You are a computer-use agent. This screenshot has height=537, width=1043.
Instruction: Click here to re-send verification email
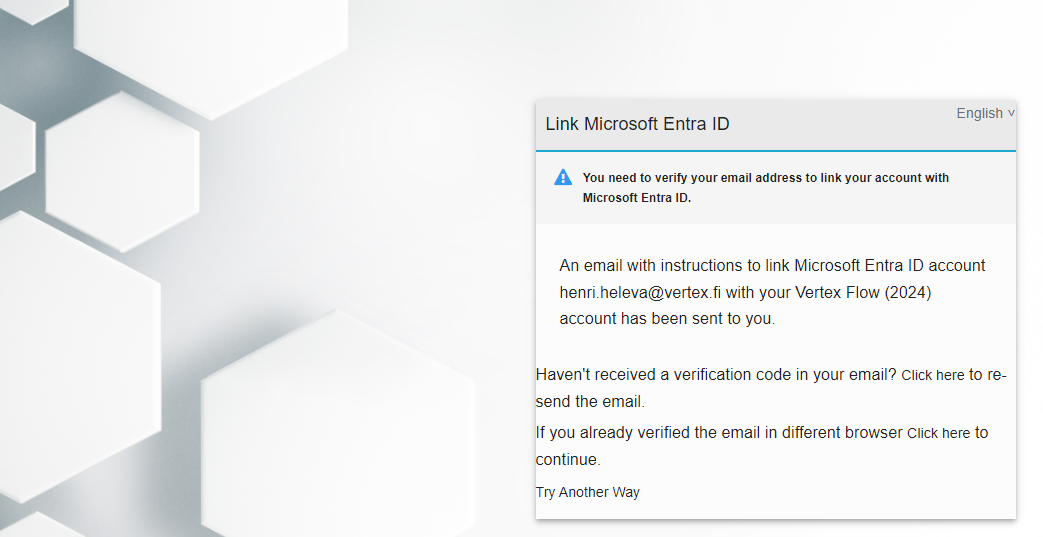(x=932, y=375)
